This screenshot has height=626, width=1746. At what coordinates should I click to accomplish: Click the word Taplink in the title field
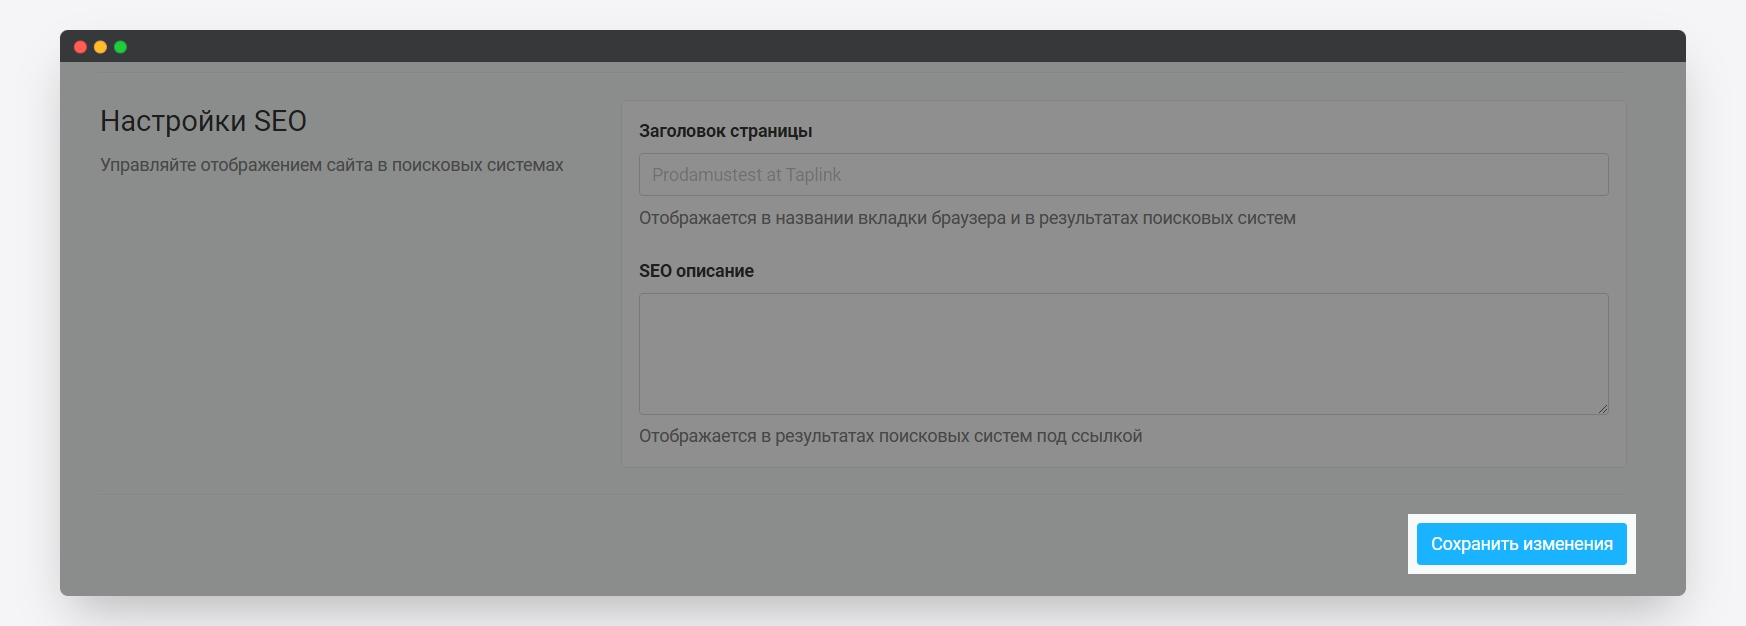[813, 175]
